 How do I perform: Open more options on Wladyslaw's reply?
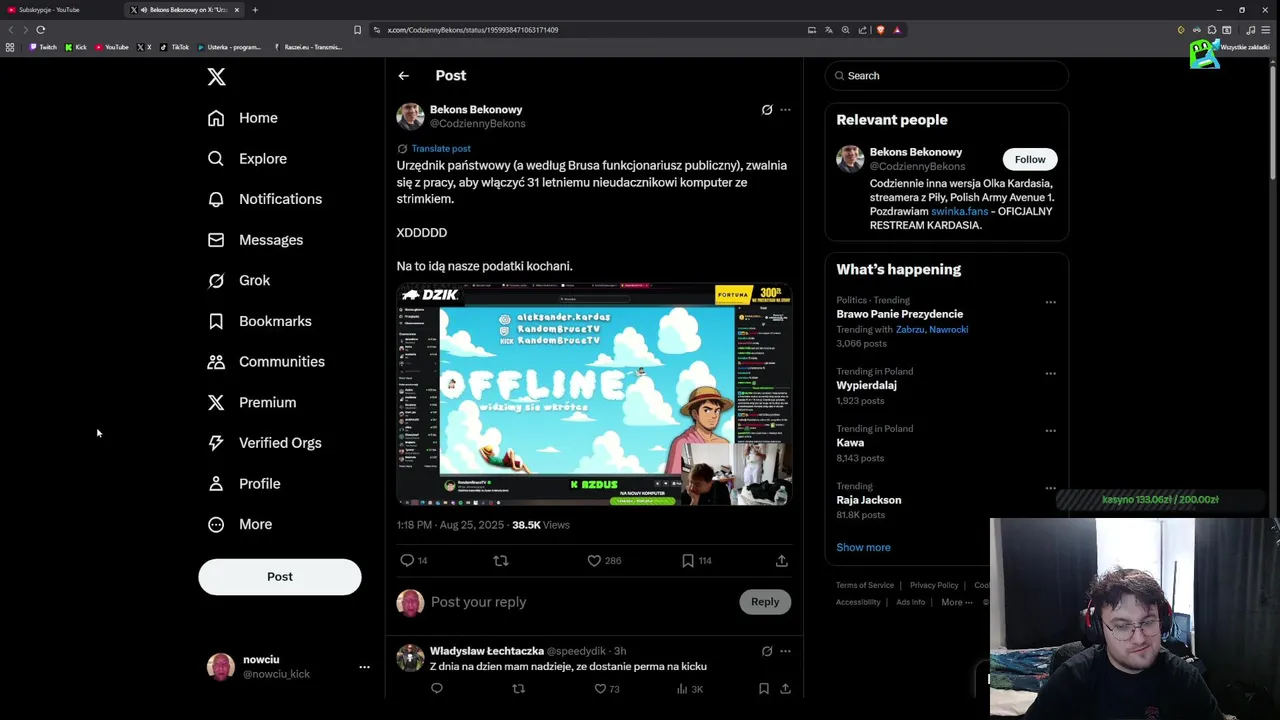point(785,651)
